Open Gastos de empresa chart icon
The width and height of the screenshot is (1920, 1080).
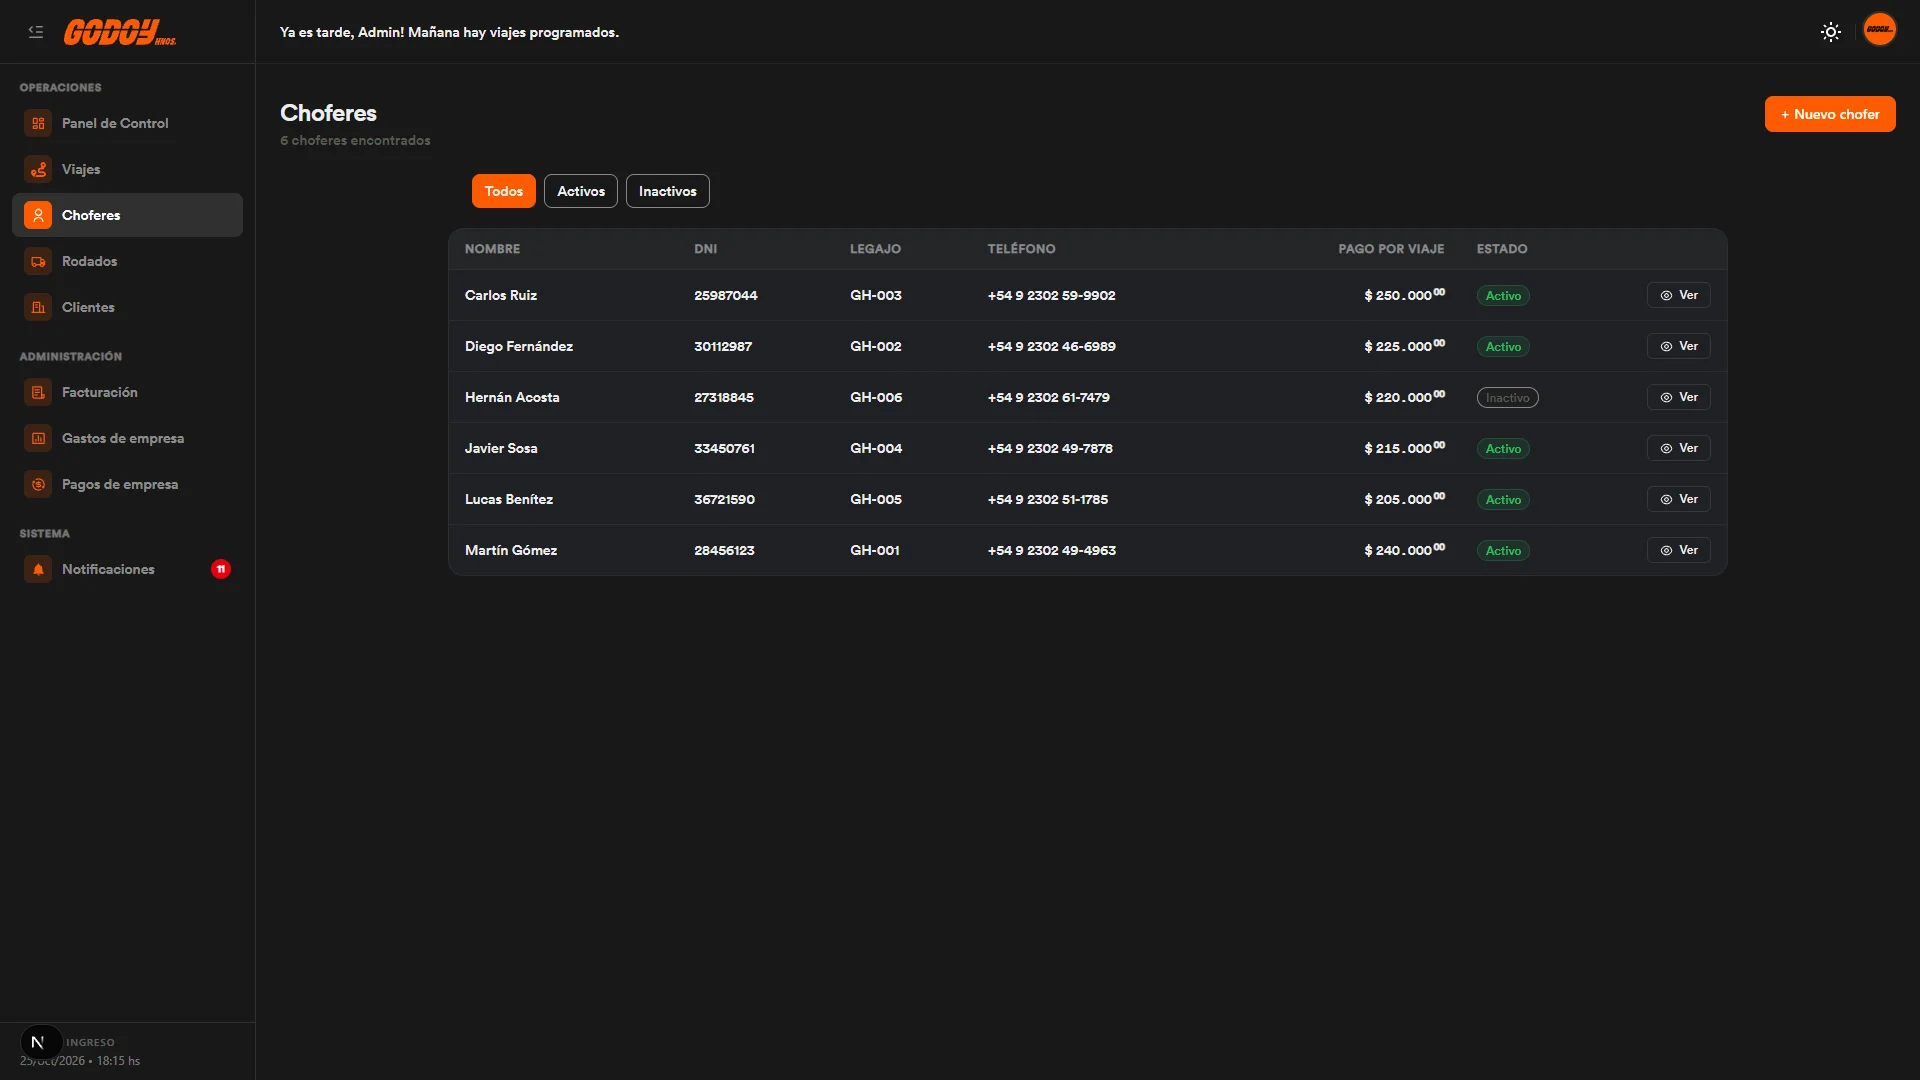pyautogui.click(x=38, y=438)
